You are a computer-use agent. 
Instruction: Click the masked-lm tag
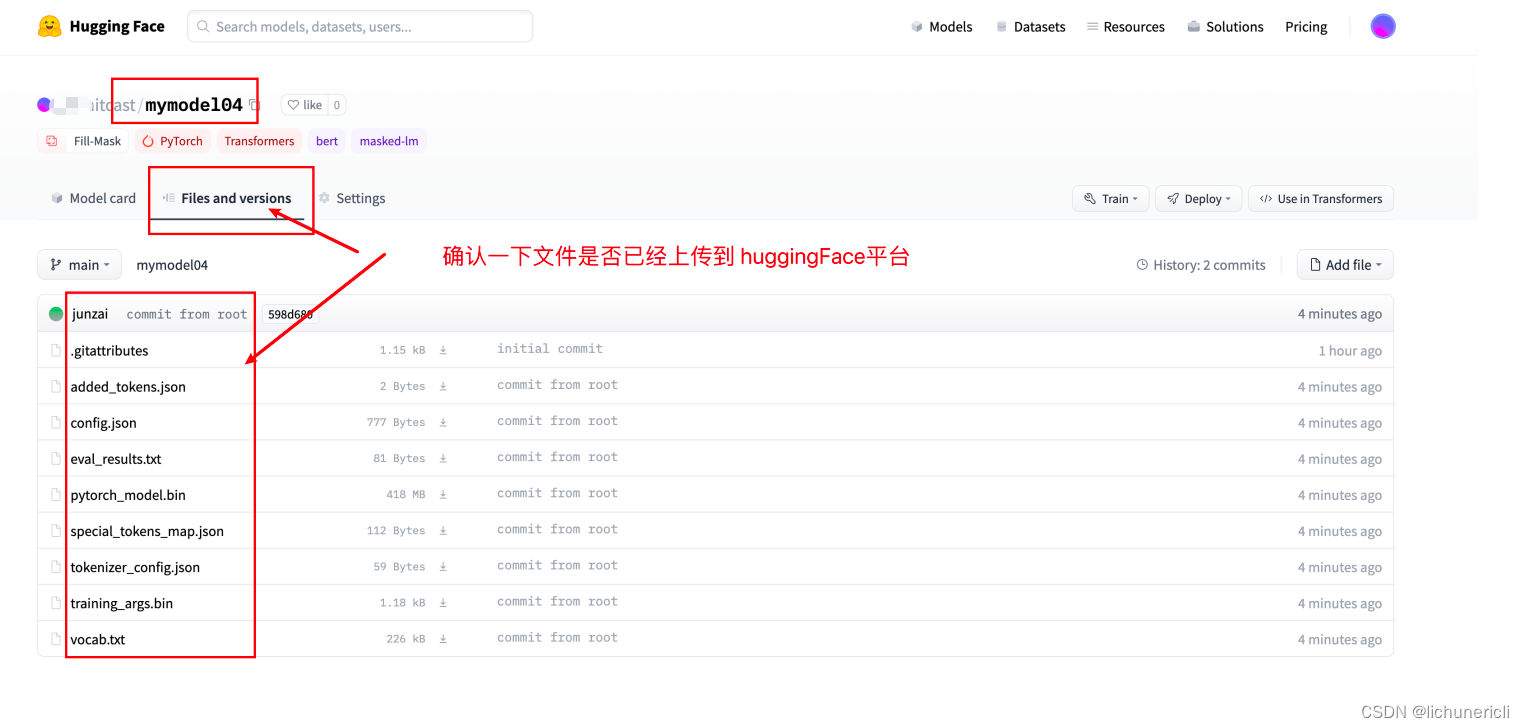tap(389, 141)
